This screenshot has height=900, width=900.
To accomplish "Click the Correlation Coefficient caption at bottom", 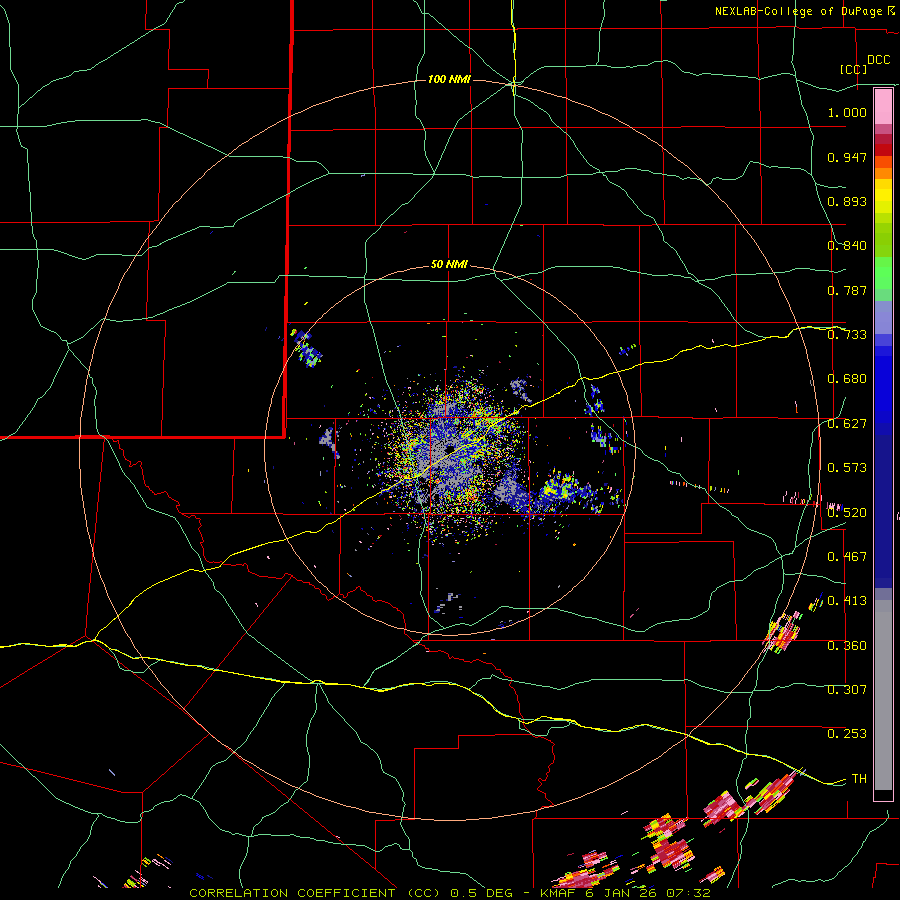I will (x=450, y=893).
